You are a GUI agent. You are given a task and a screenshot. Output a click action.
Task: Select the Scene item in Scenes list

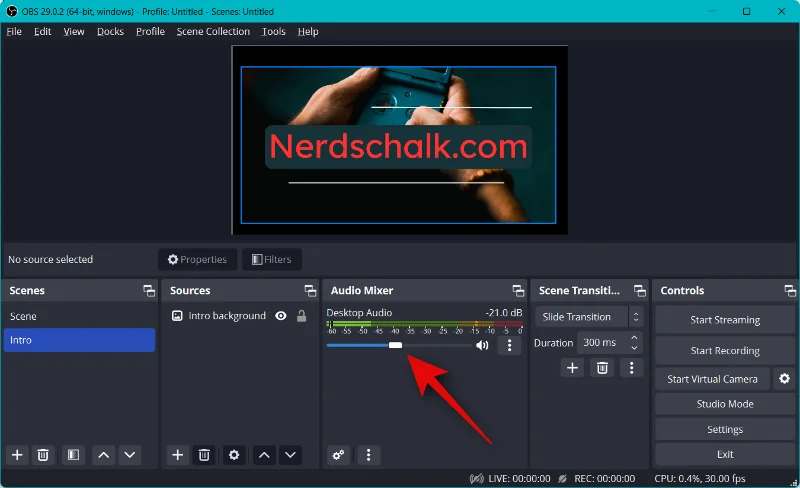[79, 316]
